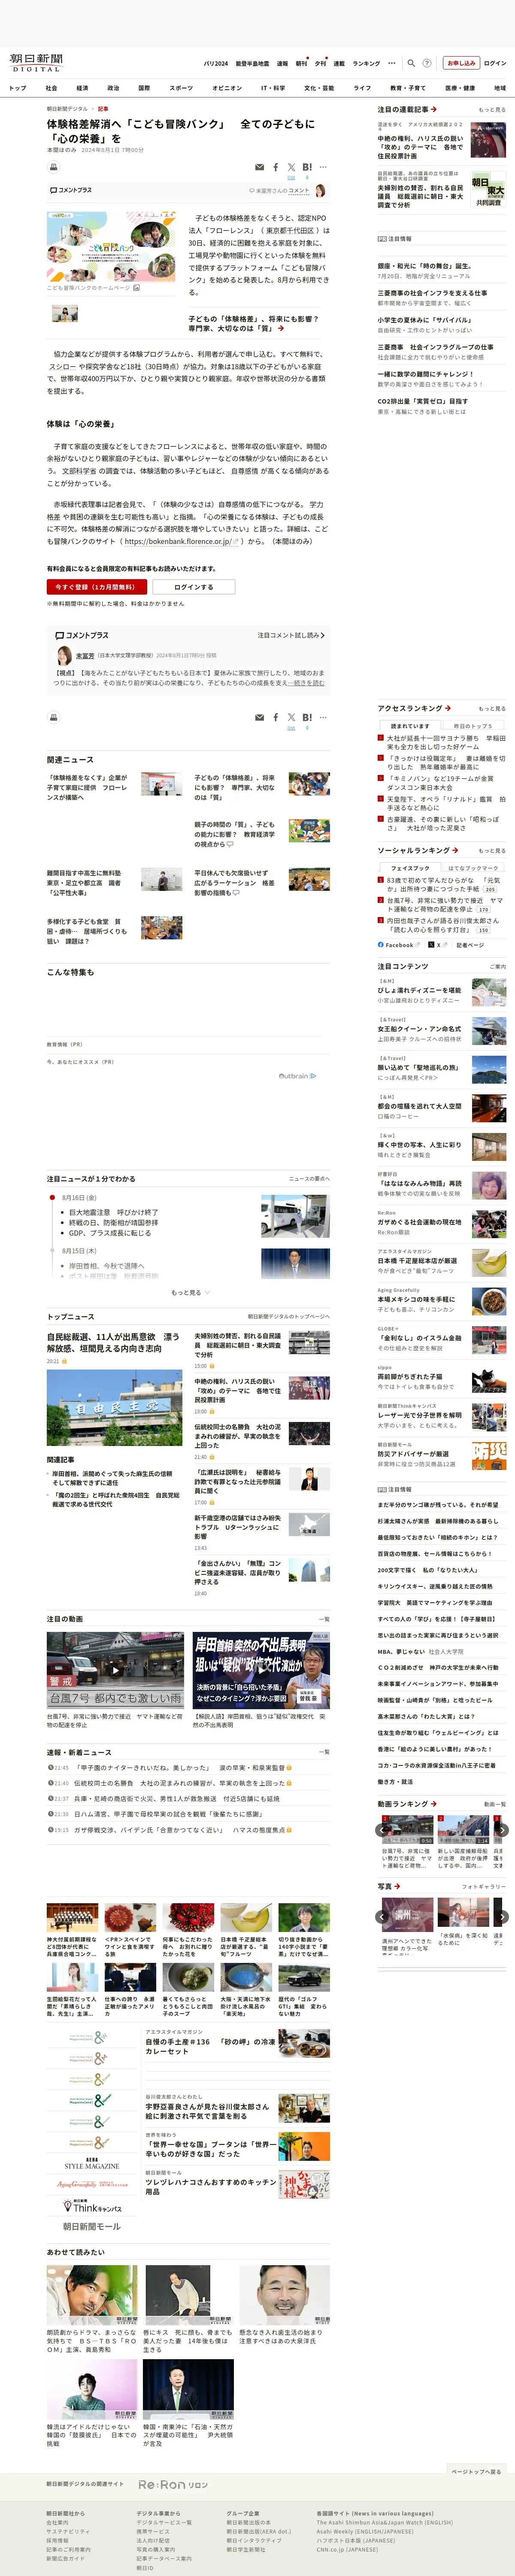
Task: Share by mail using the envelope icon under the headline
Action: pyautogui.click(x=260, y=167)
